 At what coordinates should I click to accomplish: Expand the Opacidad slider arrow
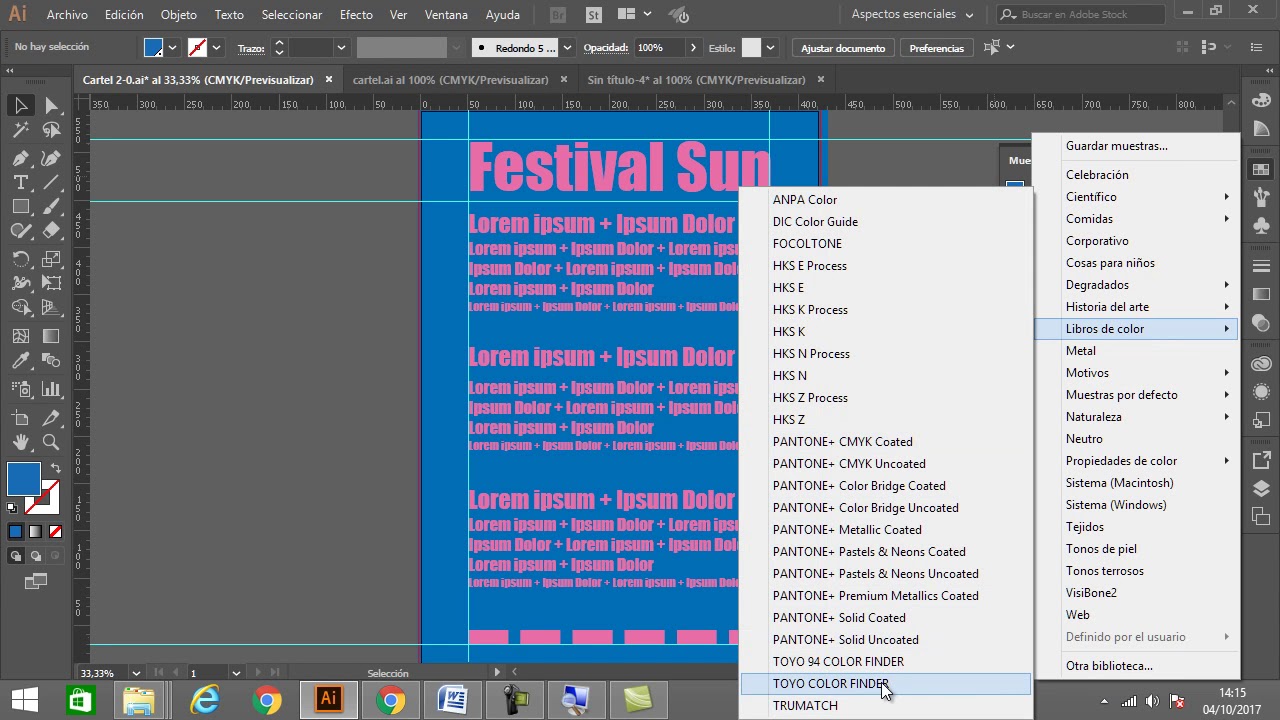(692, 48)
